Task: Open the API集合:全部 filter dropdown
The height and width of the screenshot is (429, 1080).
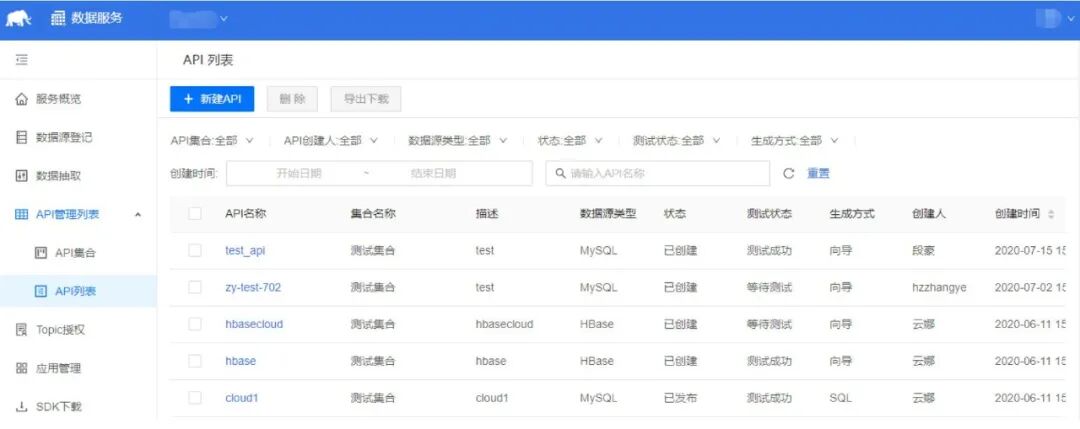Action: pos(212,140)
